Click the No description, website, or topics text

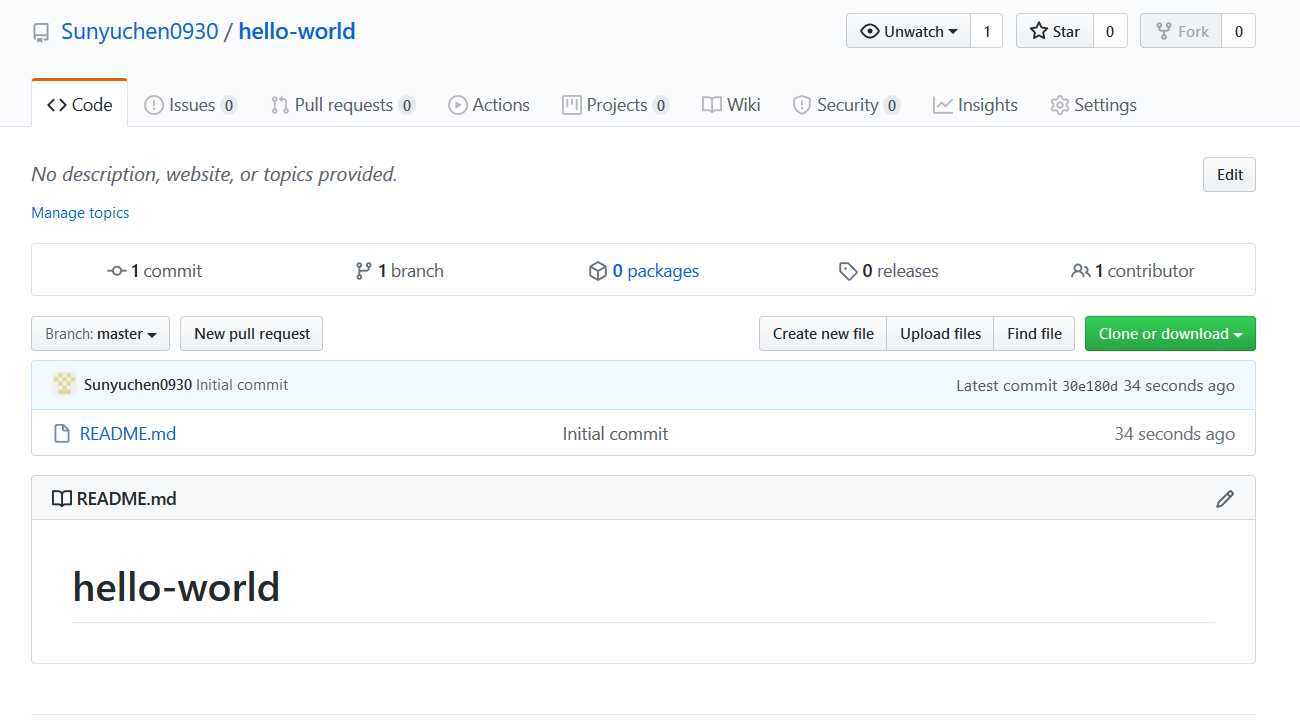(214, 174)
